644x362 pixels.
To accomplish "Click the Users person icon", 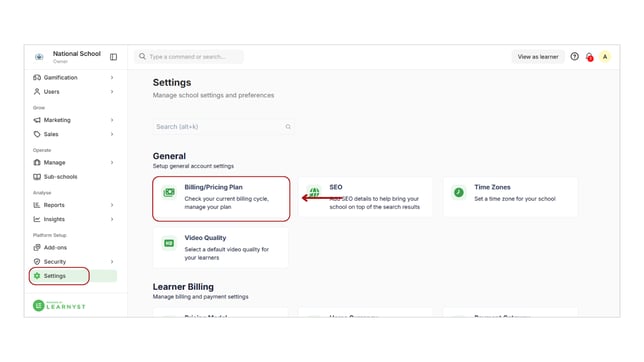I will click(x=37, y=92).
